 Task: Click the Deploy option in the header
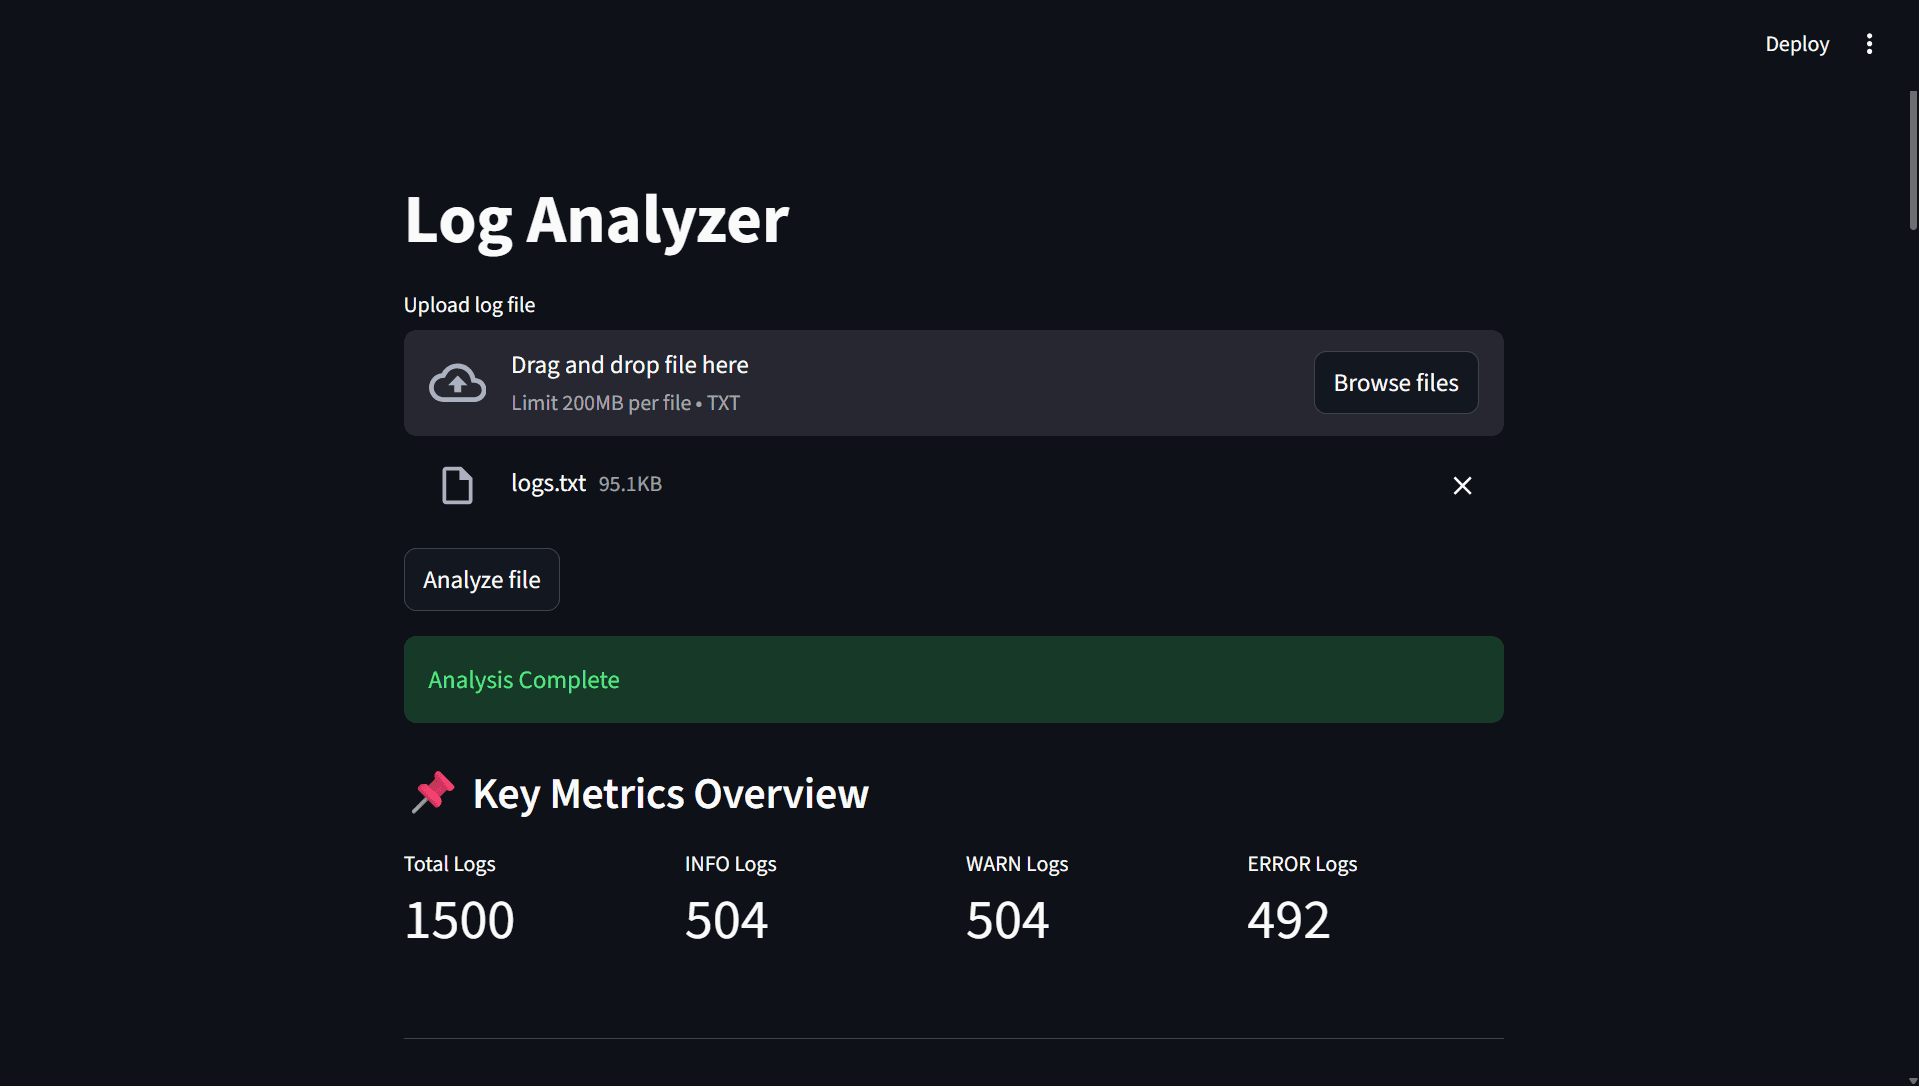(1796, 43)
